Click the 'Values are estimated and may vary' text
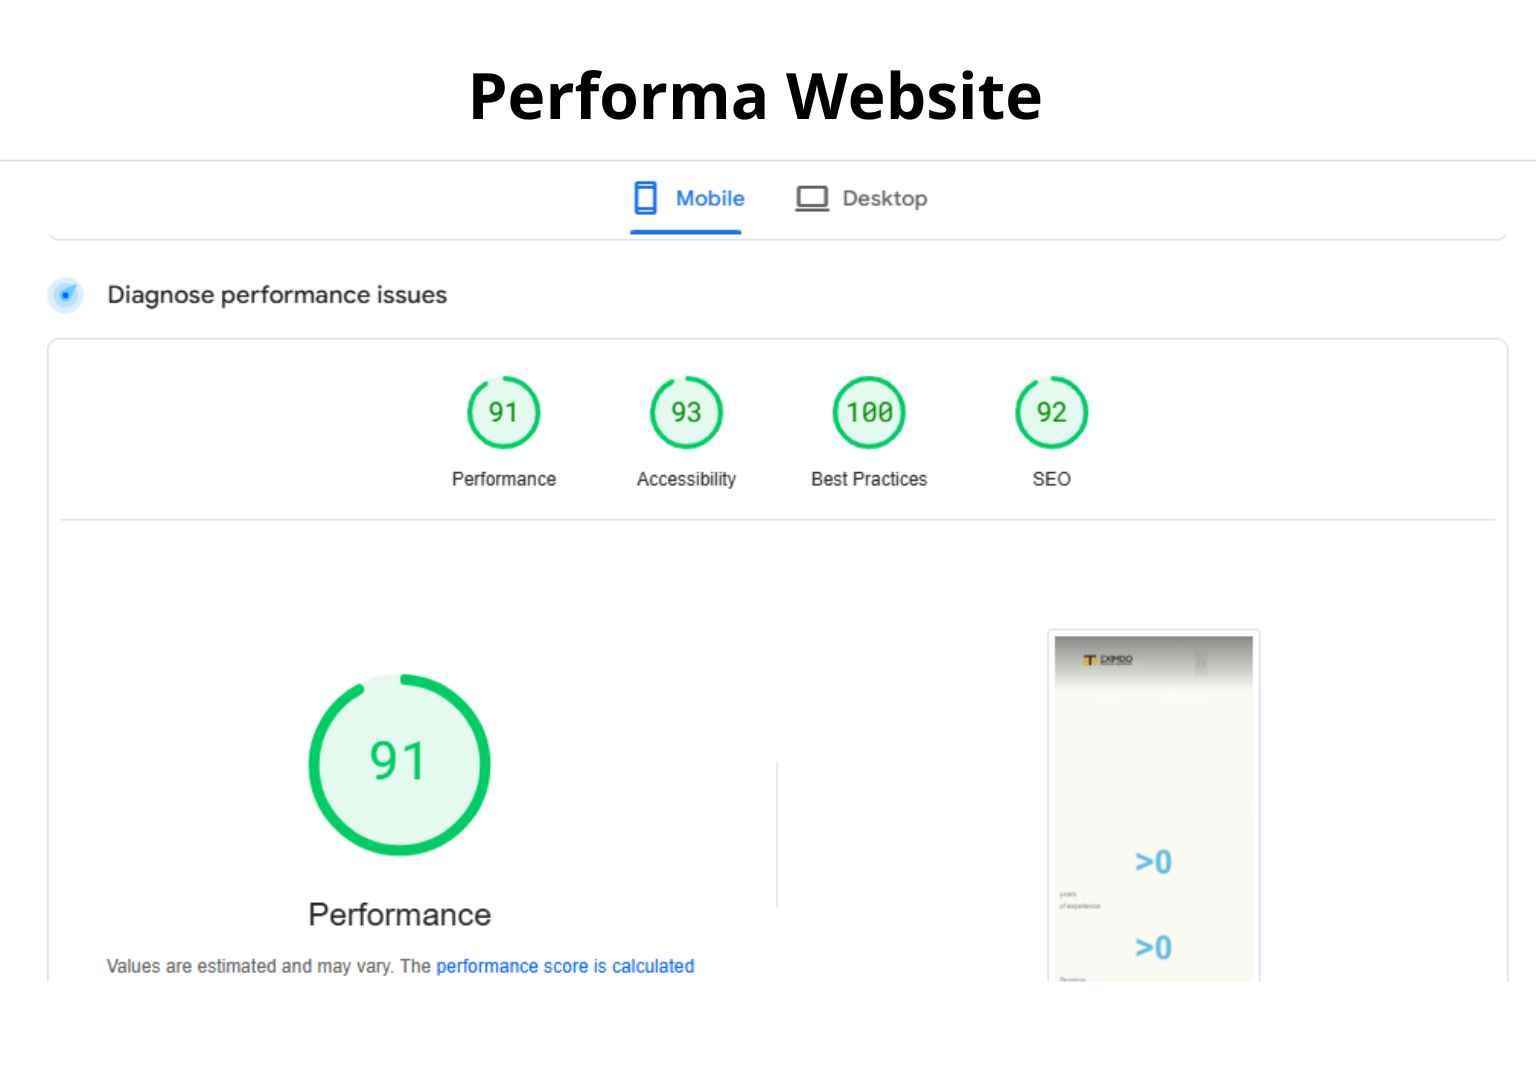The image size is (1536, 1092). click(249, 966)
